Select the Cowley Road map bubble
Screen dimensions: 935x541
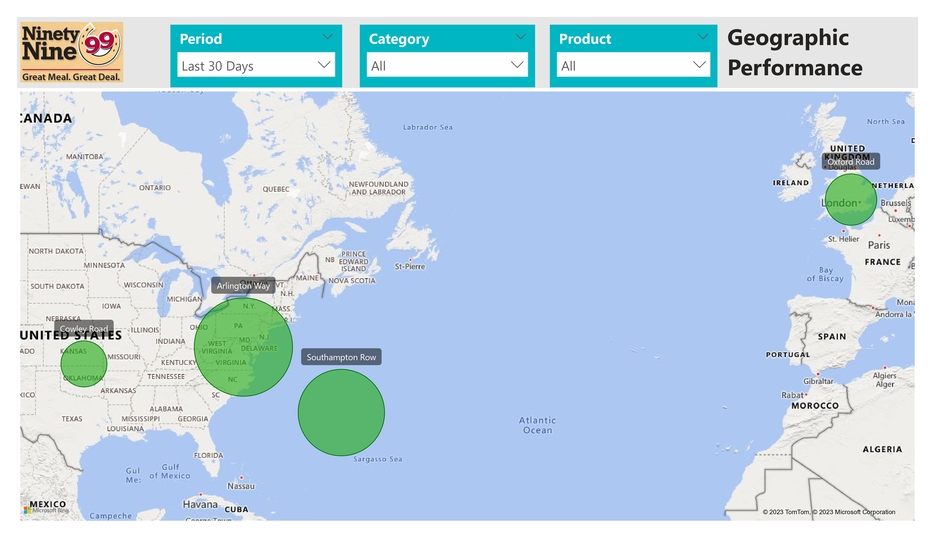83,363
